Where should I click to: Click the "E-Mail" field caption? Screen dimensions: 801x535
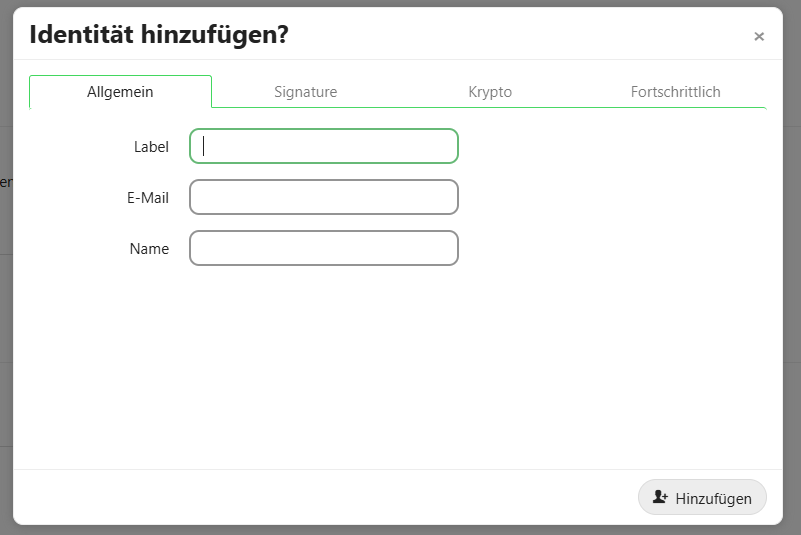click(148, 198)
